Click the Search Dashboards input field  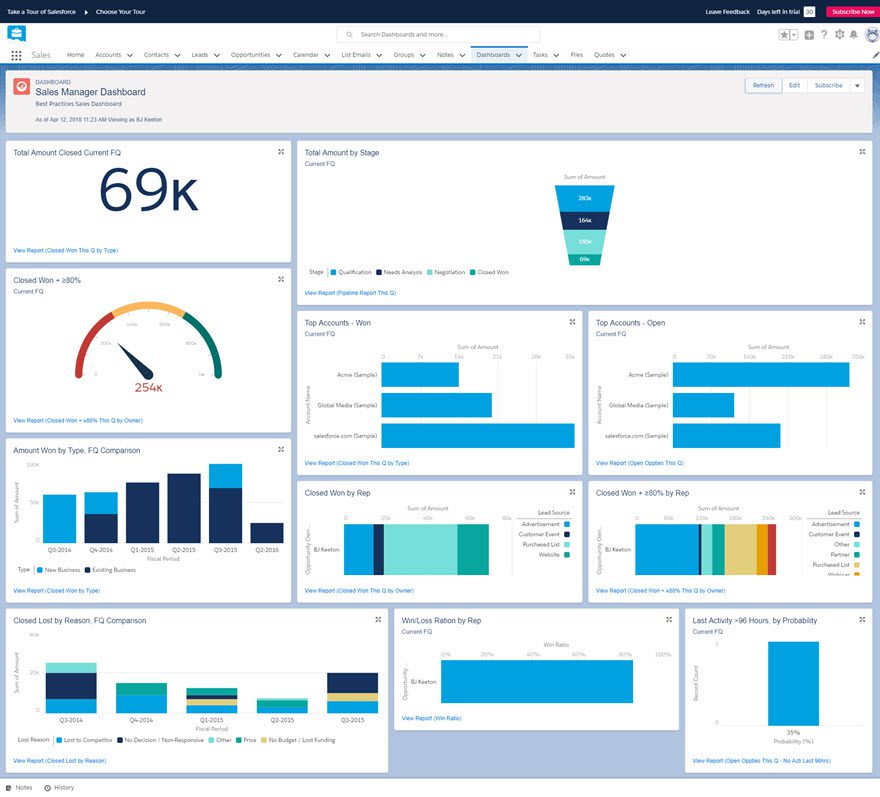click(x=440, y=34)
